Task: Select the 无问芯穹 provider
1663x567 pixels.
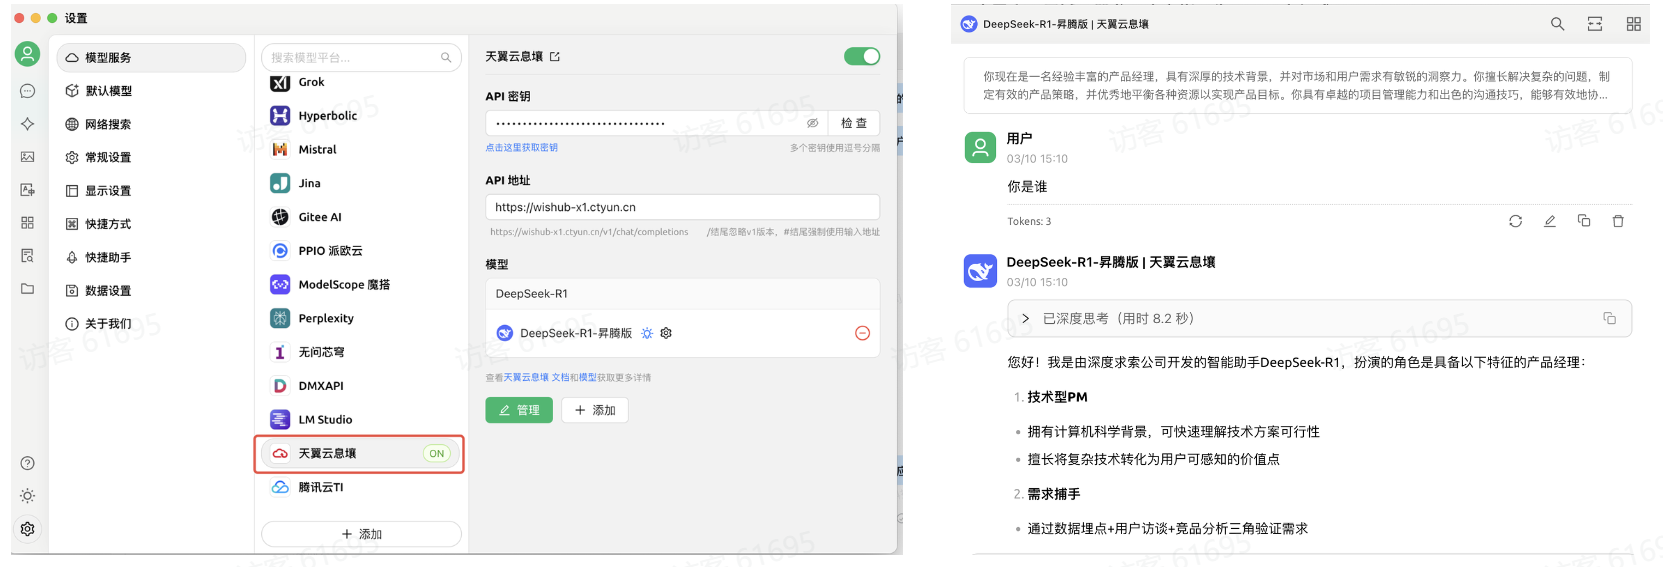Action: (x=361, y=352)
